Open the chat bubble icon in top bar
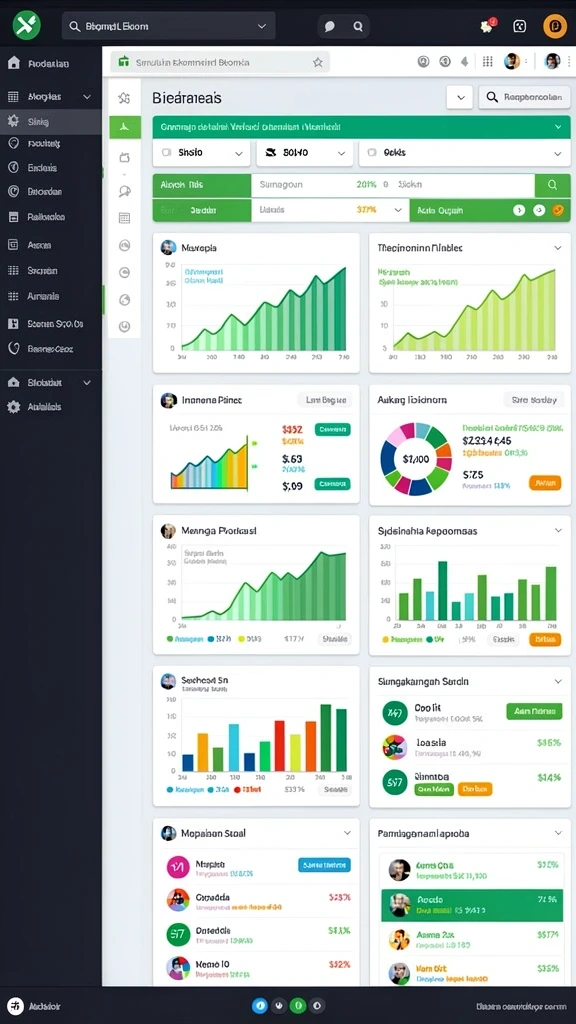This screenshot has width=576, height=1024. 330,27
